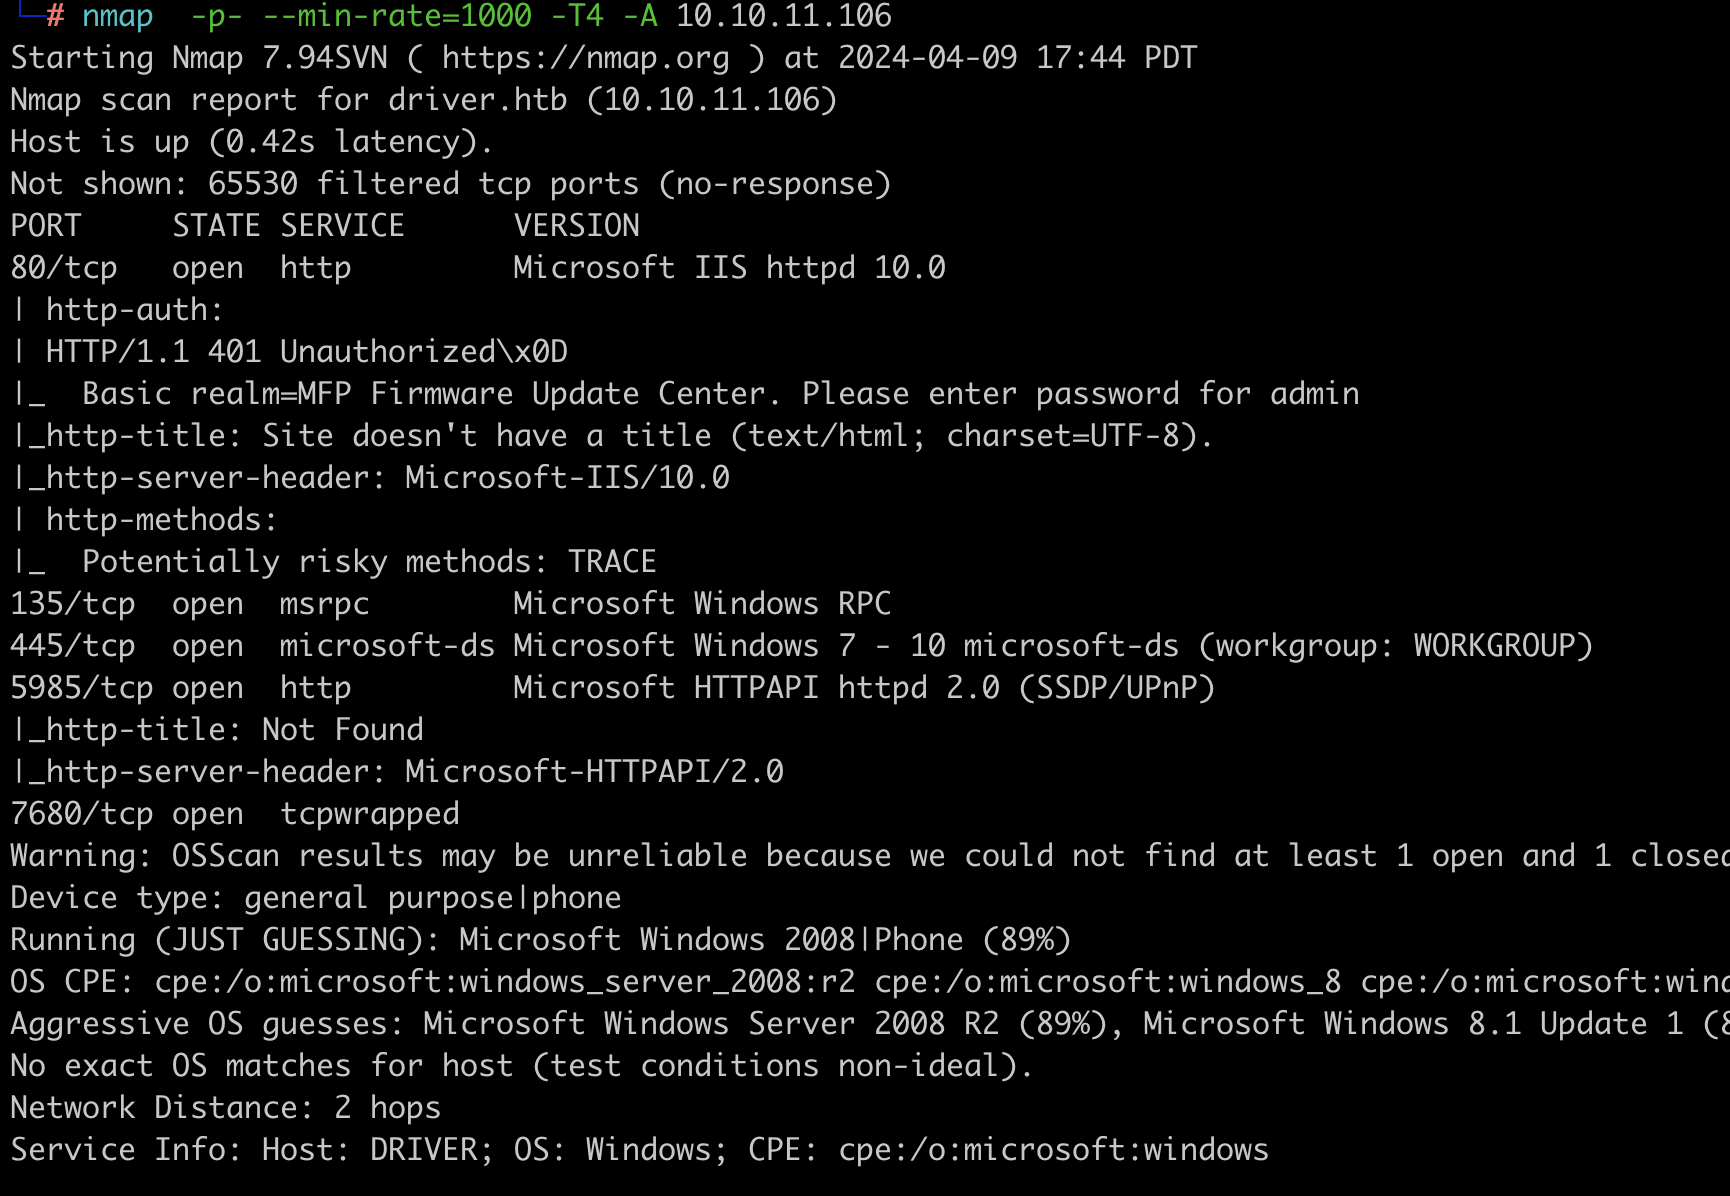
Task: Click the nmap command name in prompt
Action: (x=117, y=16)
